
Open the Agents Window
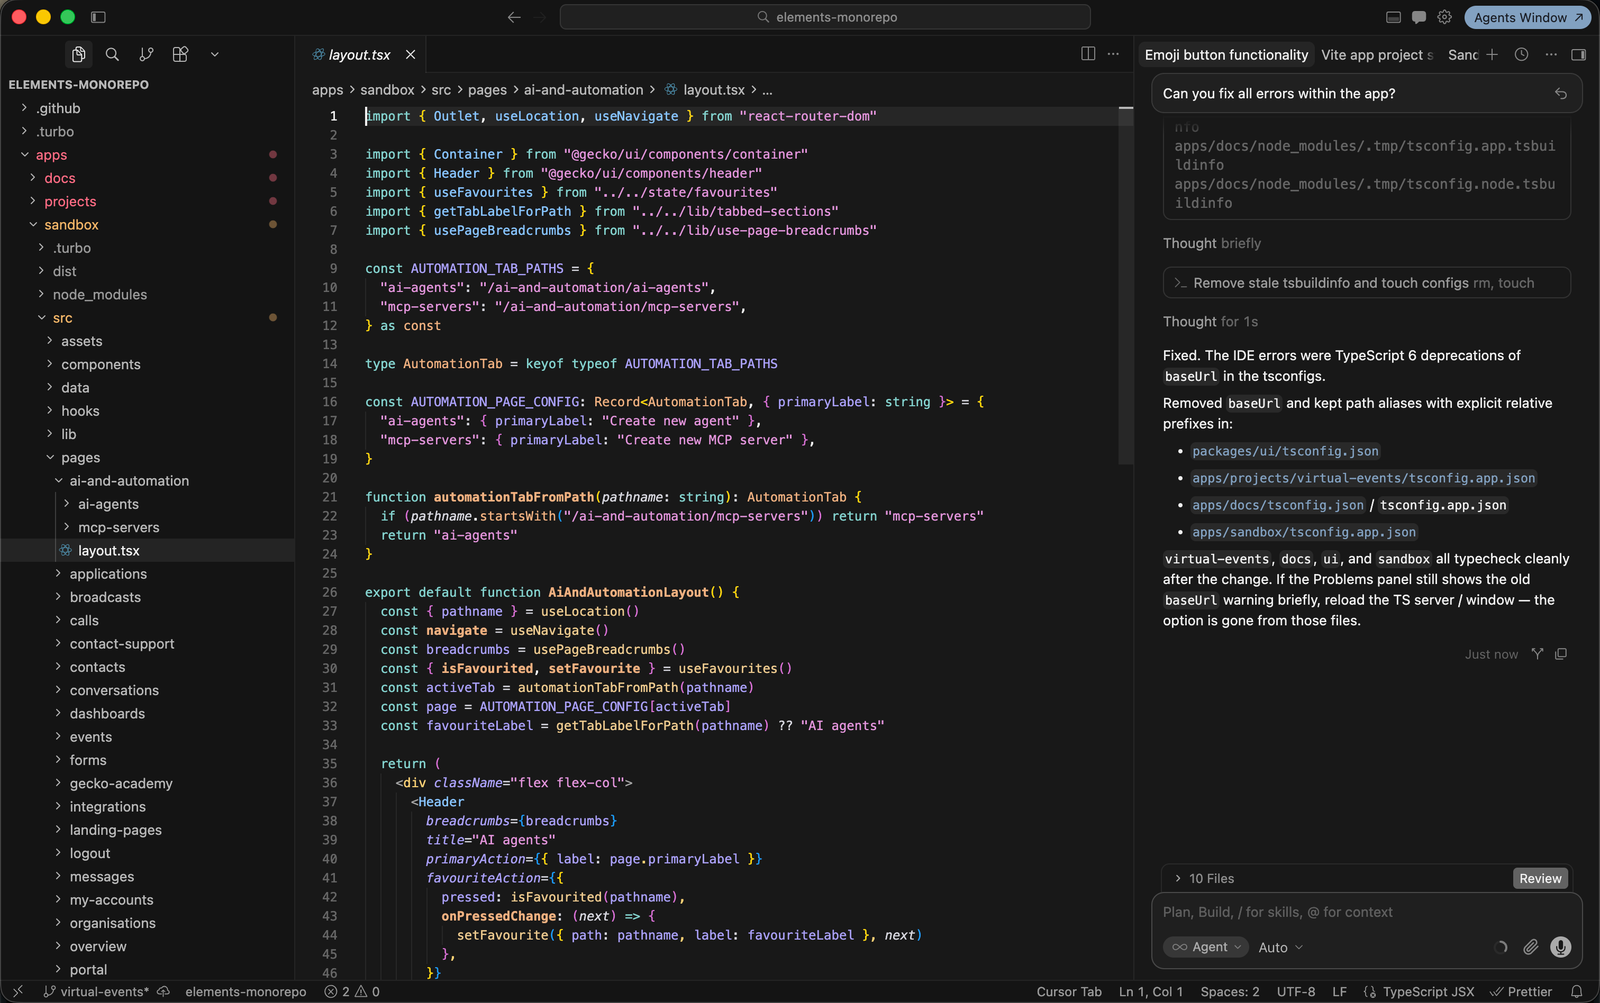point(1527,17)
